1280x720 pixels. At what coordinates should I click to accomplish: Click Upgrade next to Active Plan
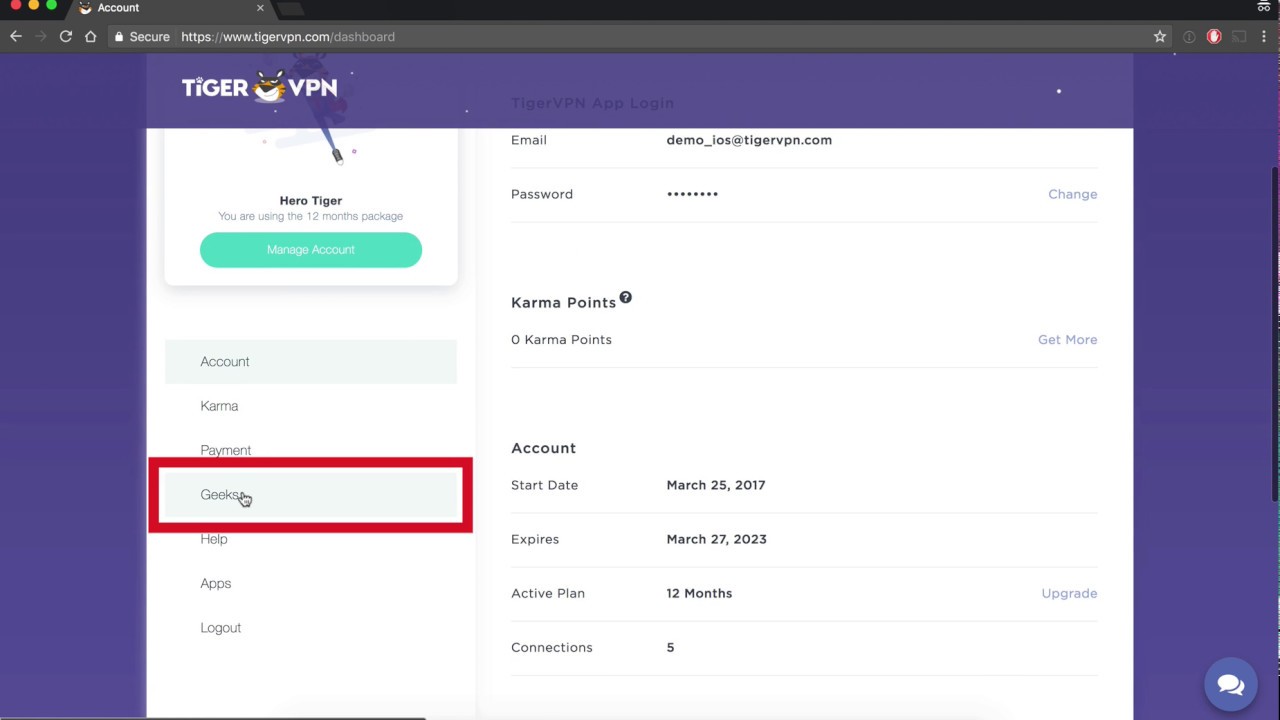pos(1069,593)
